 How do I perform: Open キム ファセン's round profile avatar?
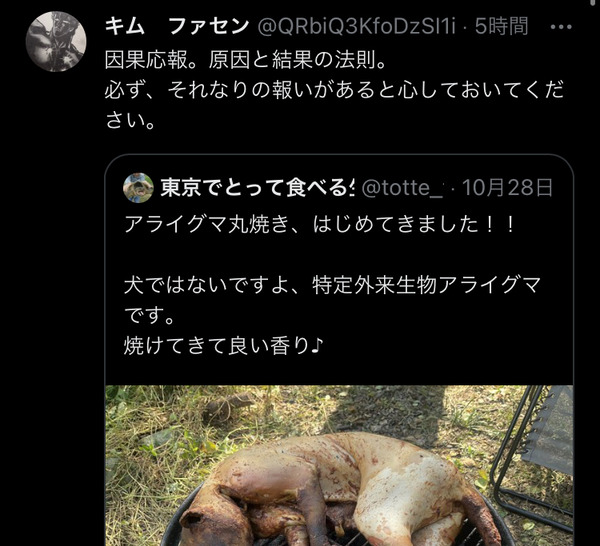point(56,41)
